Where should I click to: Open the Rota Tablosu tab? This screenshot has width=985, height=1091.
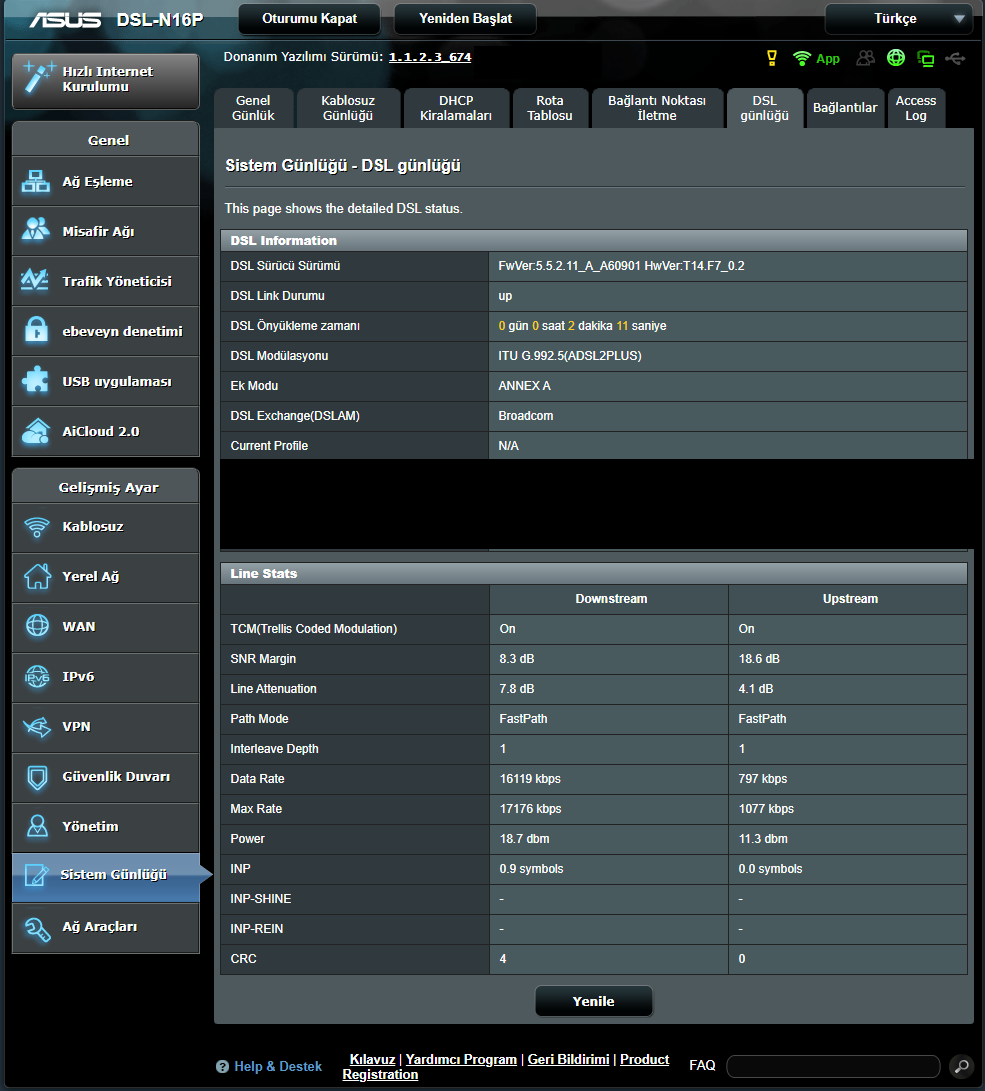point(550,108)
